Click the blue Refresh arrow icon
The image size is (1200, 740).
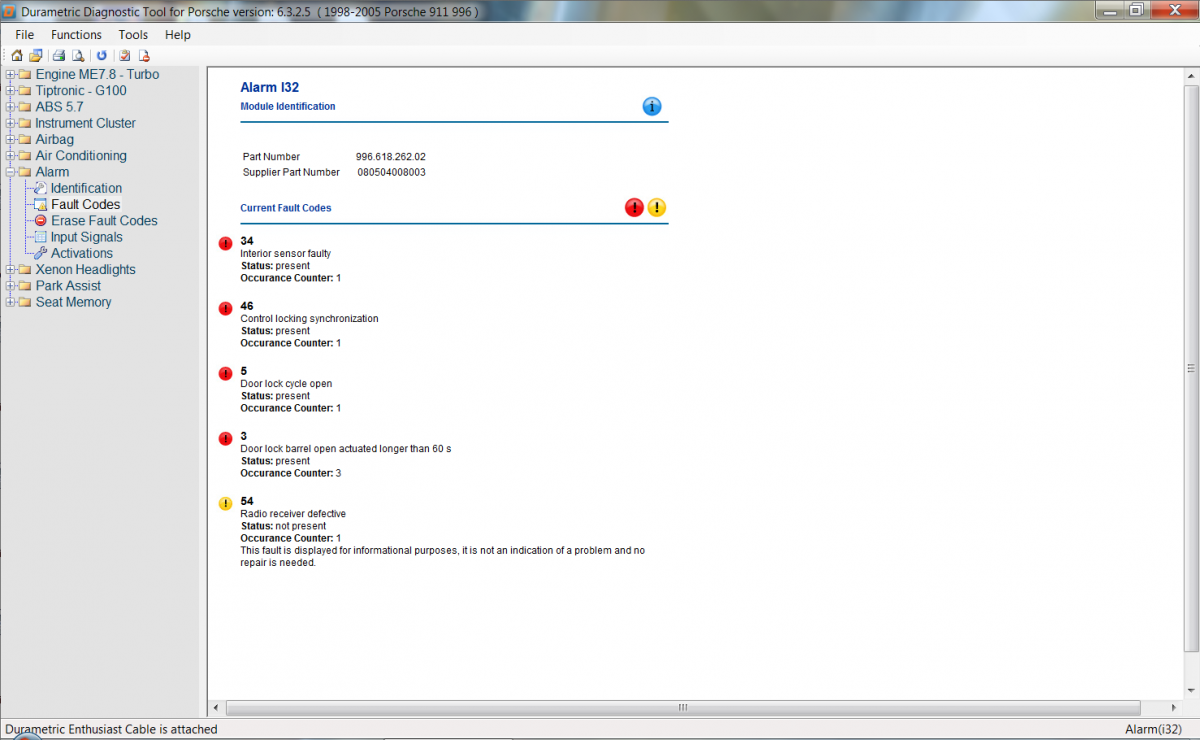[101, 56]
